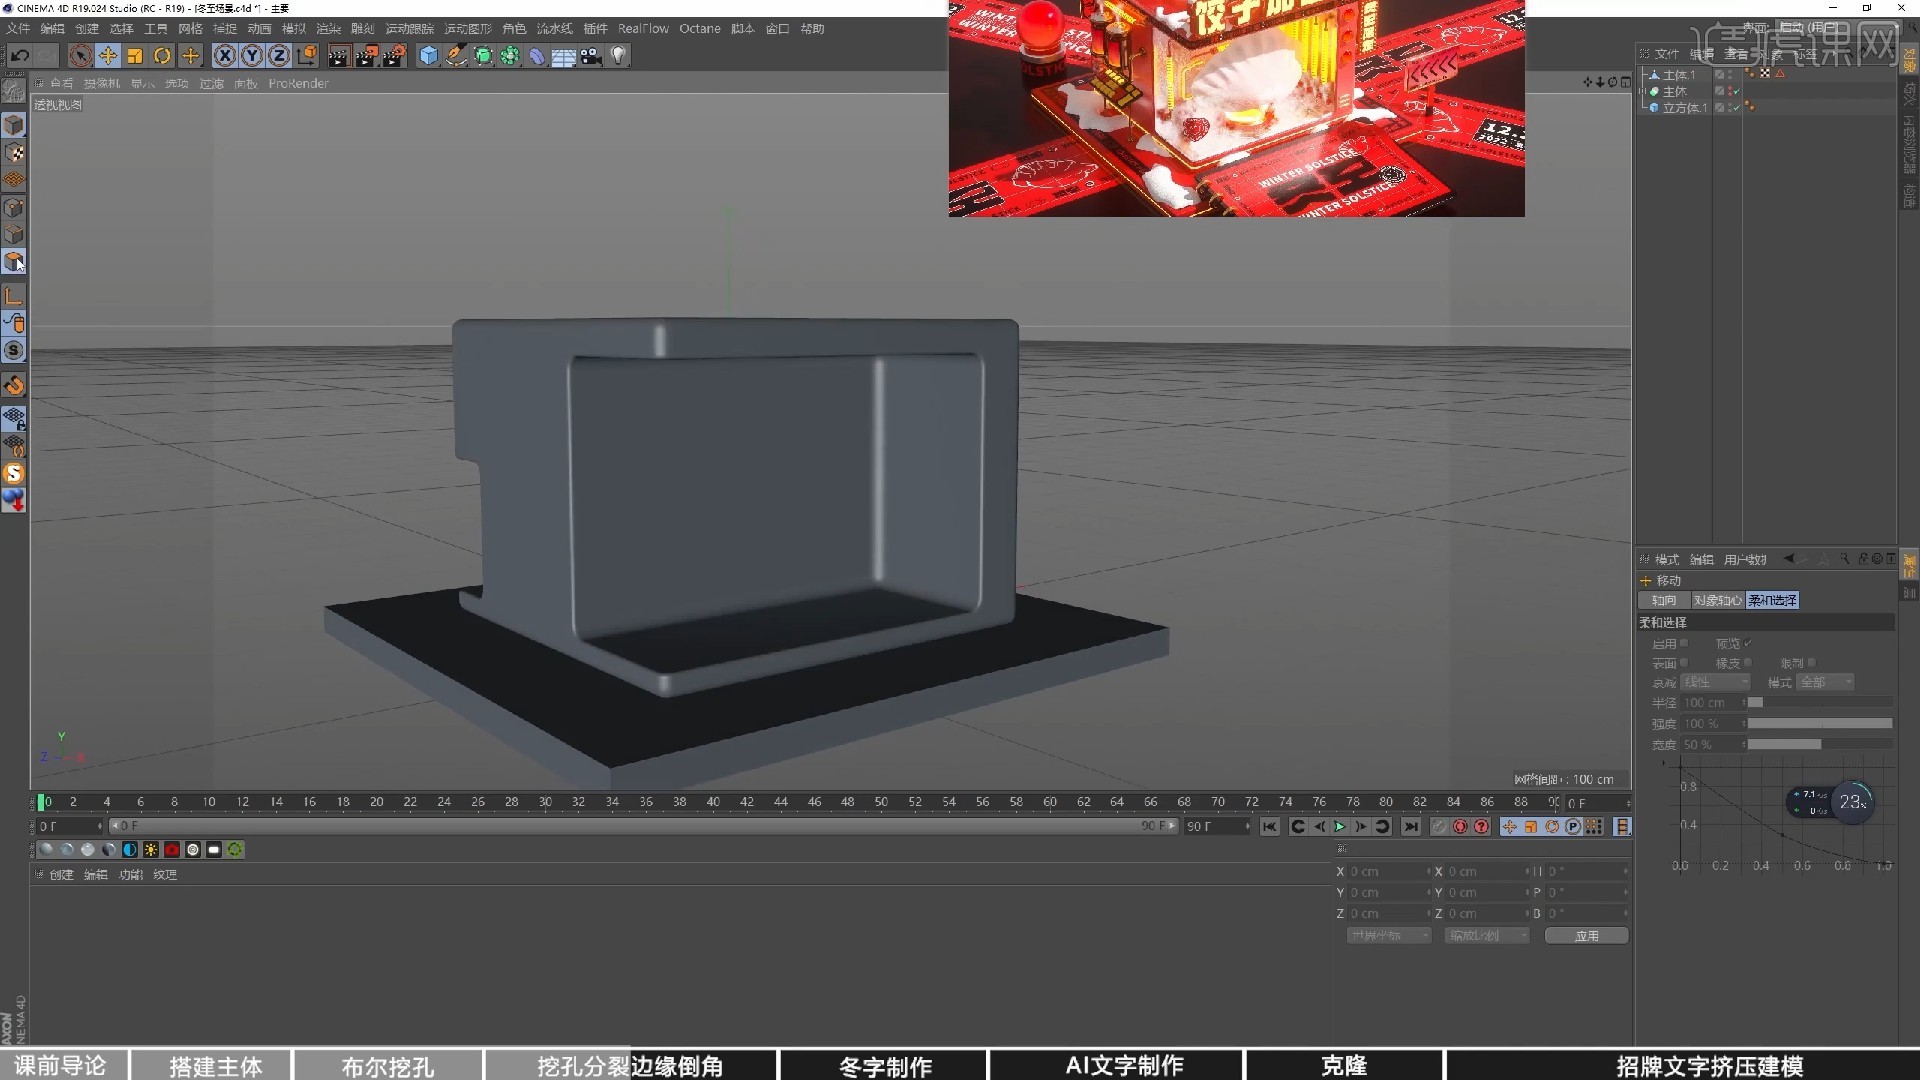Open the green Array modeling objects icon
1920x1080 pixels.
(x=510, y=56)
